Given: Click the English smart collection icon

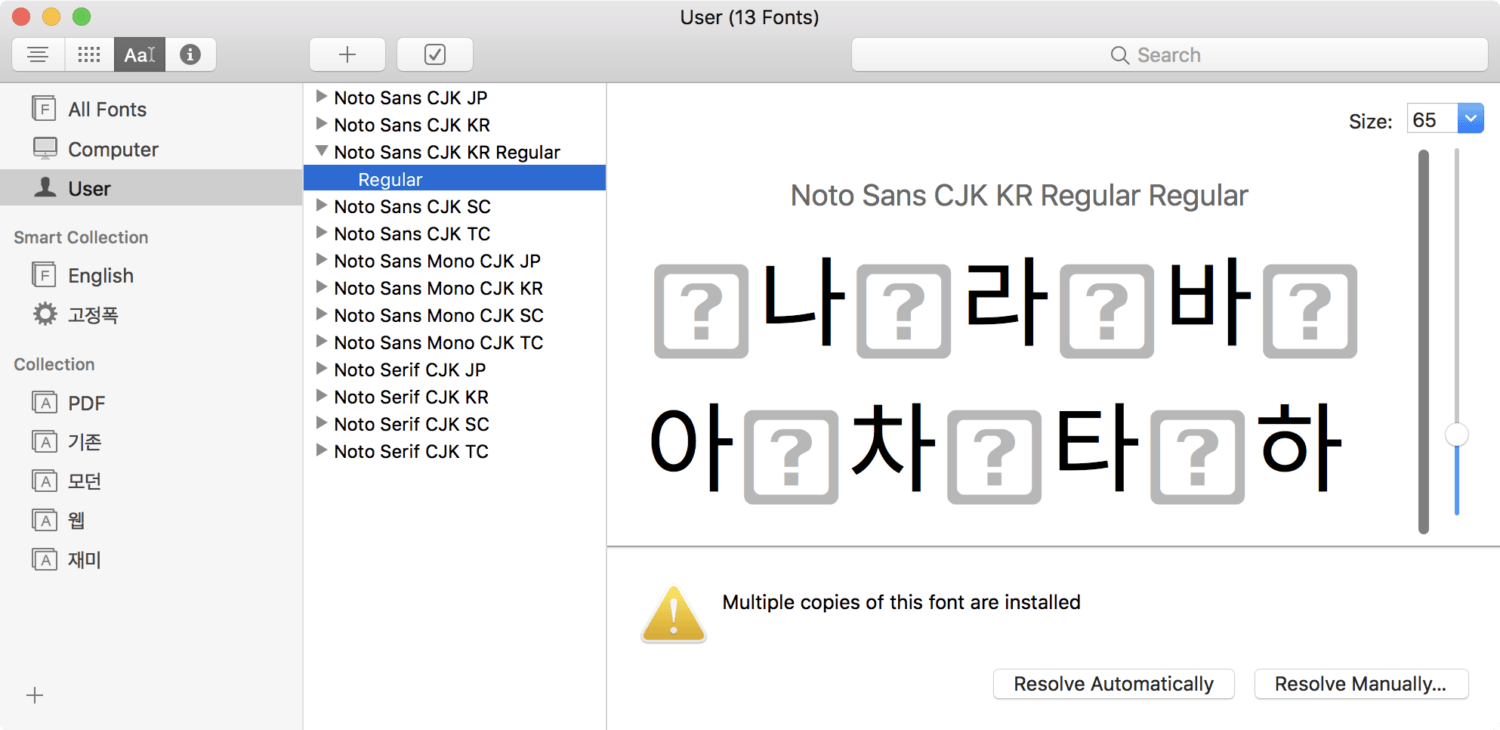Looking at the screenshot, I should click(x=44, y=275).
